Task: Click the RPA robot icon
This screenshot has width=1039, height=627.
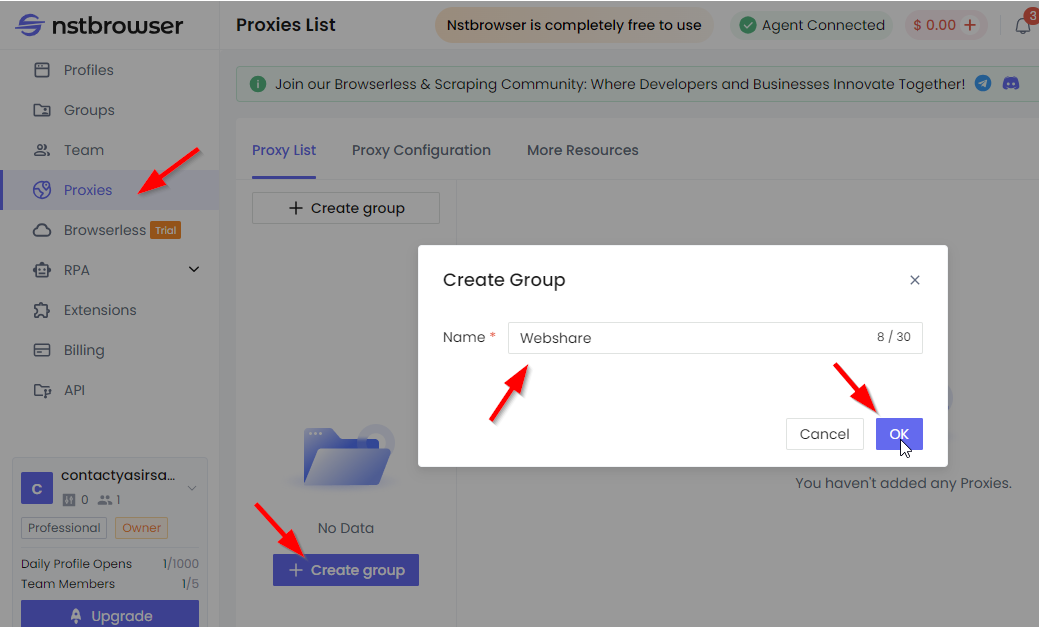Action: [x=42, y=270]
